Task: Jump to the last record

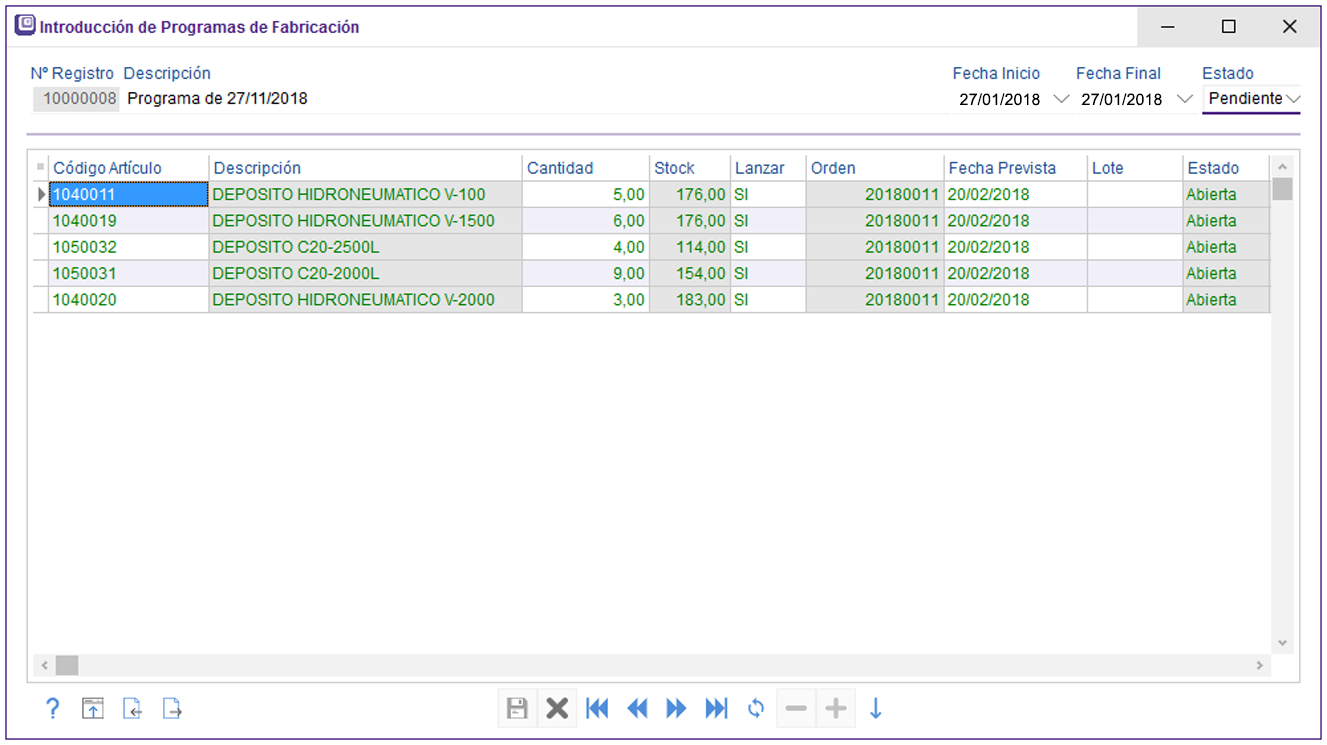Action: (x=717, y=709)
